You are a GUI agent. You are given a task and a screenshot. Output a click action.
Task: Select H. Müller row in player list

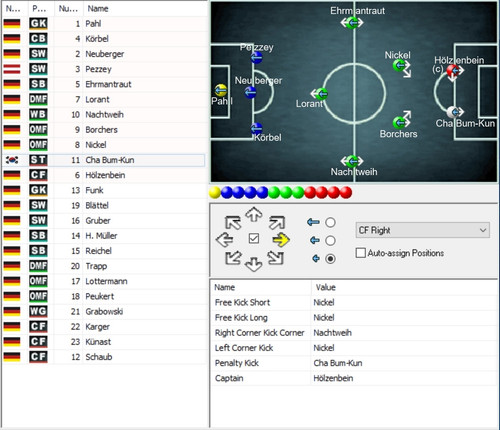(104, 236)
